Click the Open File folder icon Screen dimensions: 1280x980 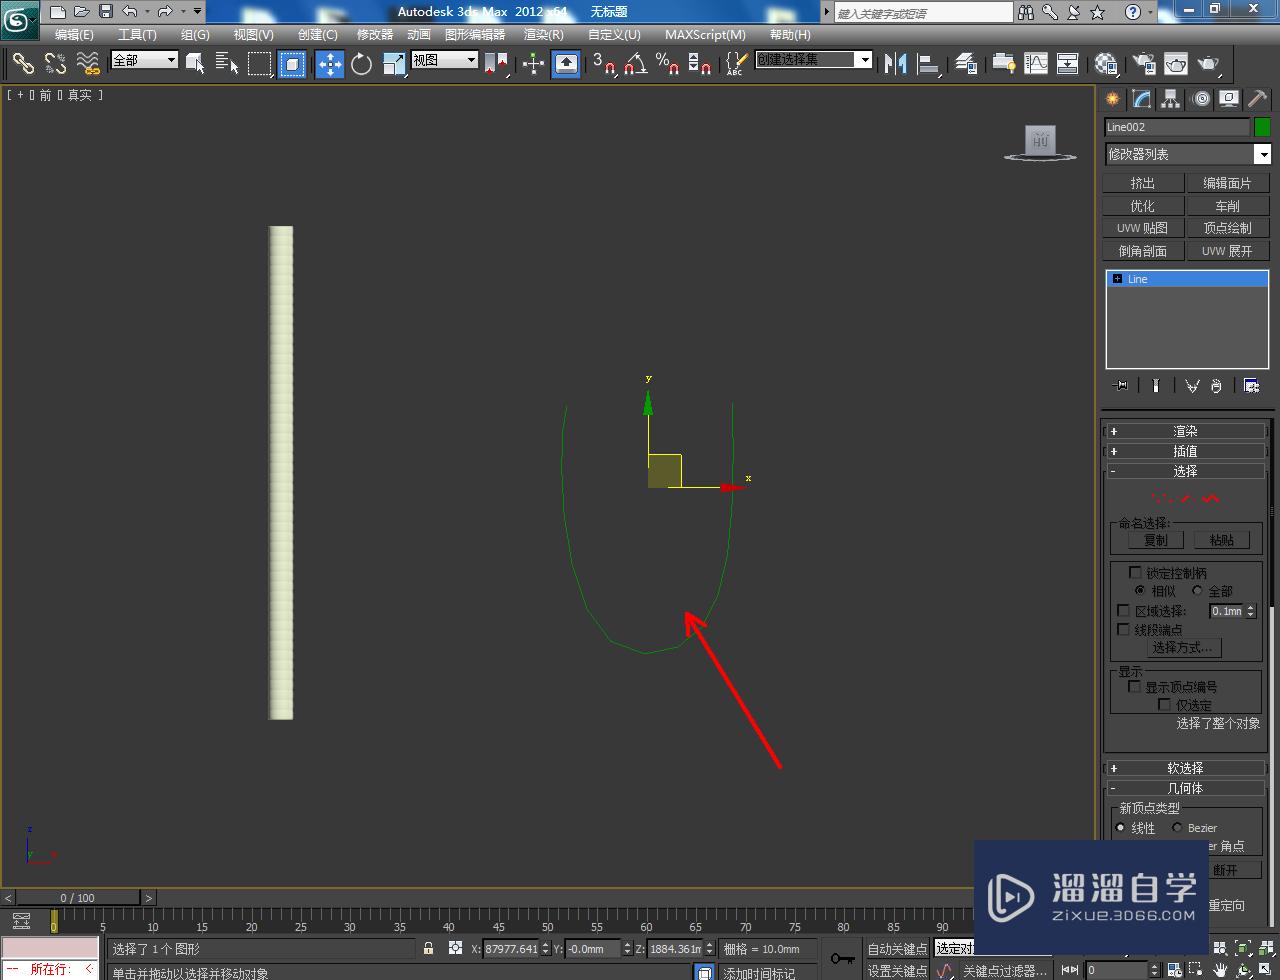(x=82, y=12)
